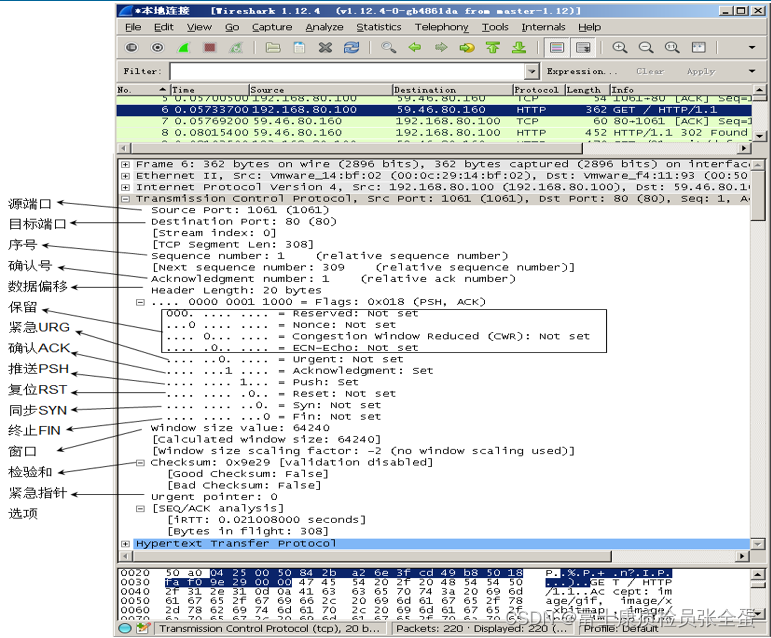Zoom in packet text icon
This screenshot has height=638, width=771.
(x=620, y=48)
